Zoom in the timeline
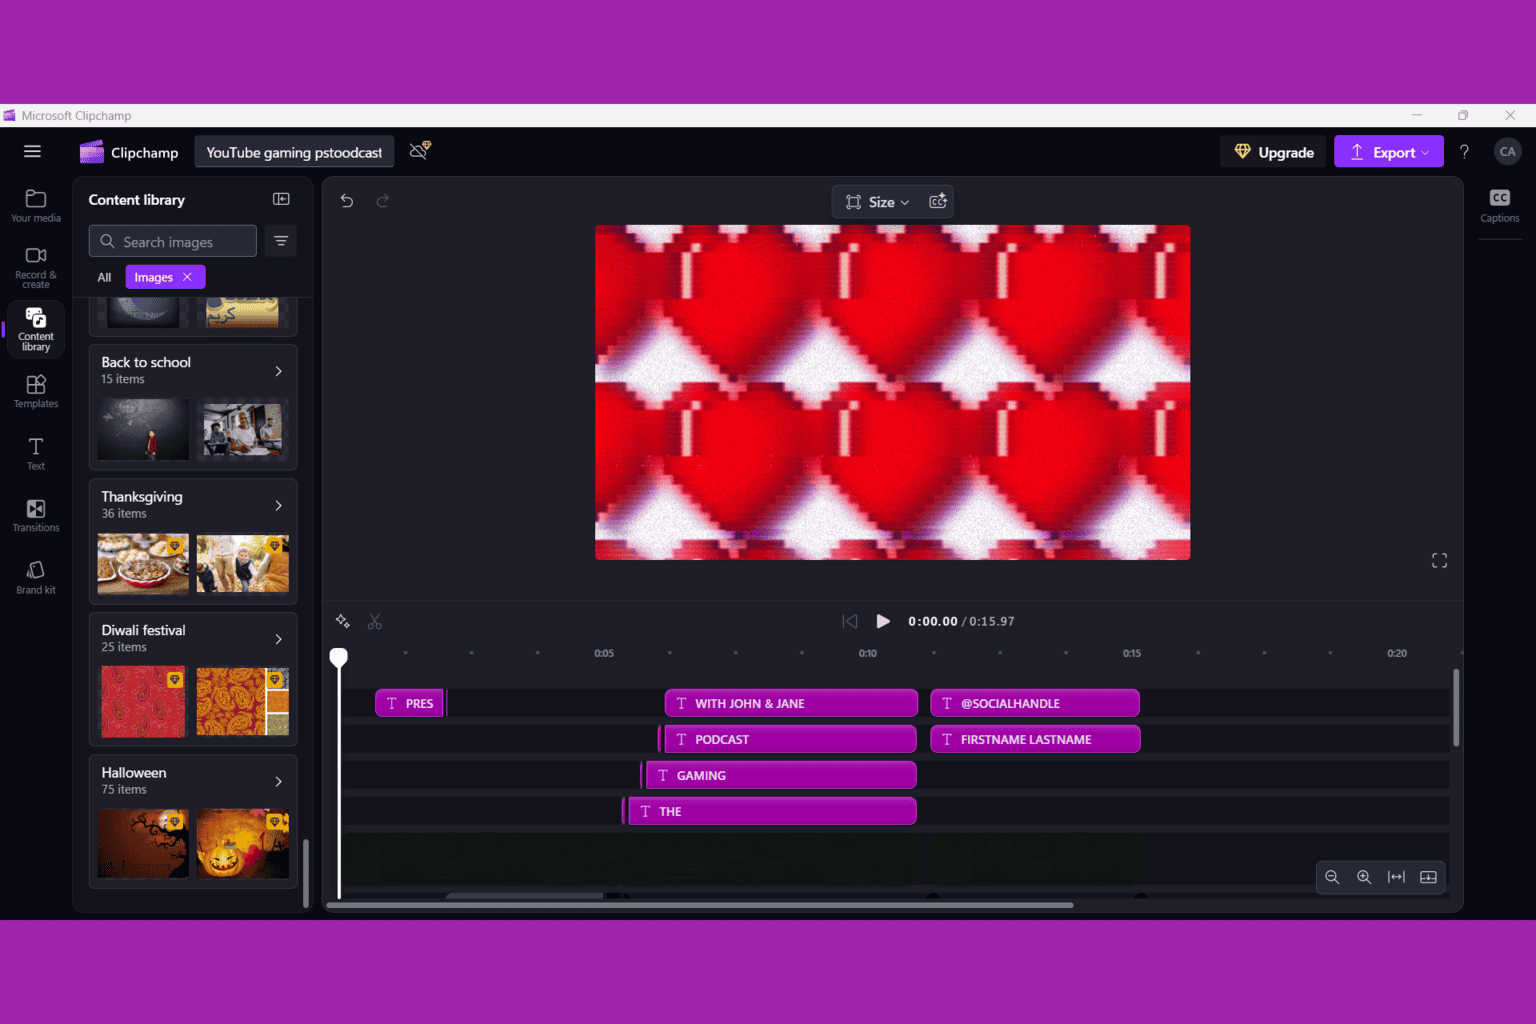The height and width of the screenshot is (1024, 1536). tap(1364, 877)
